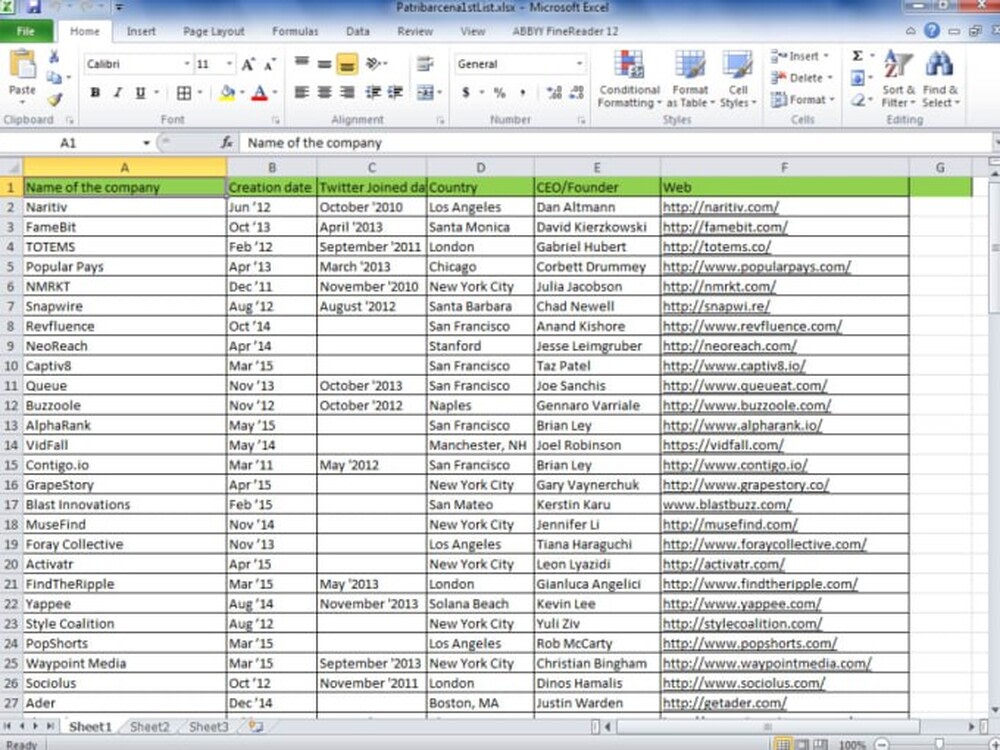This screenshot has height=750, width=1000.
Task: Open the Calibri font name dropdown
Action: (187, 64)
